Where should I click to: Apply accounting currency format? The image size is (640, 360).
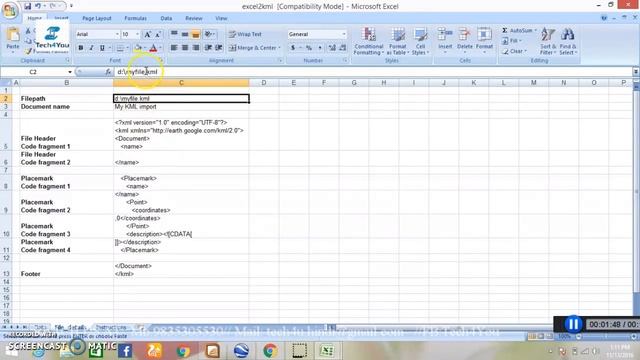point(293,48)
